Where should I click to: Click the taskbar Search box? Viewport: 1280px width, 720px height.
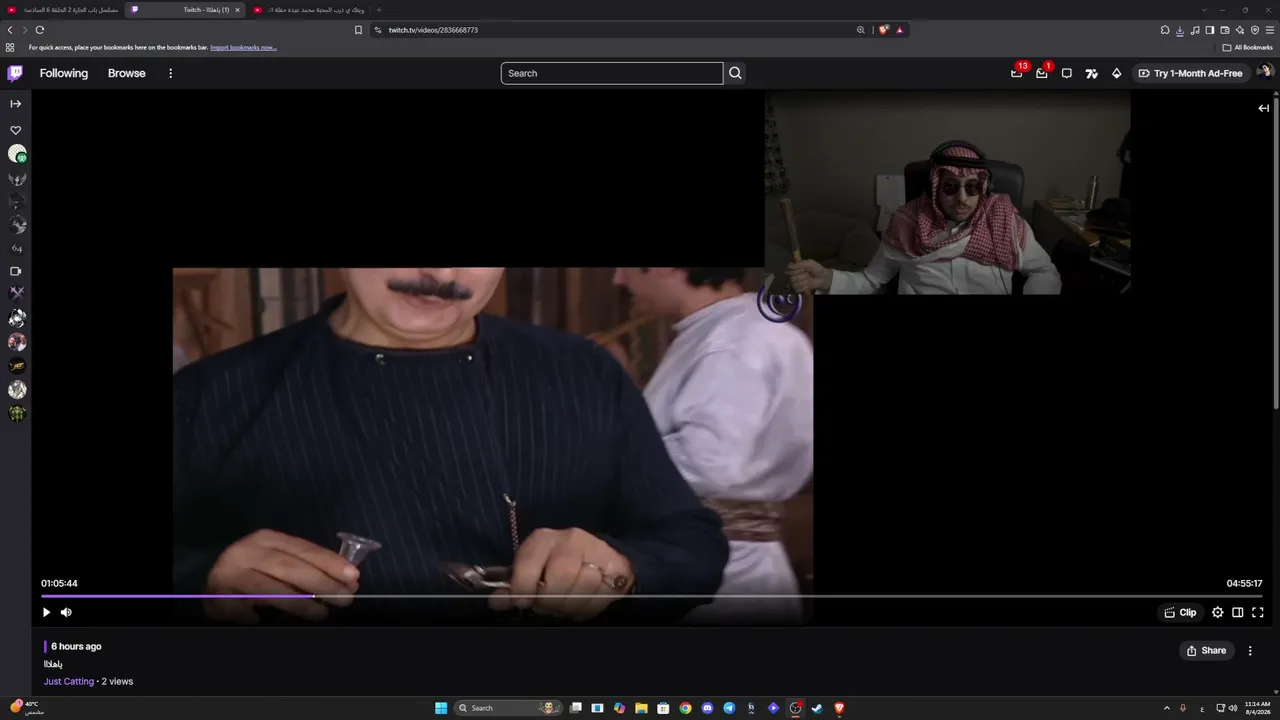pyautogui.click(x=506, y=708)
